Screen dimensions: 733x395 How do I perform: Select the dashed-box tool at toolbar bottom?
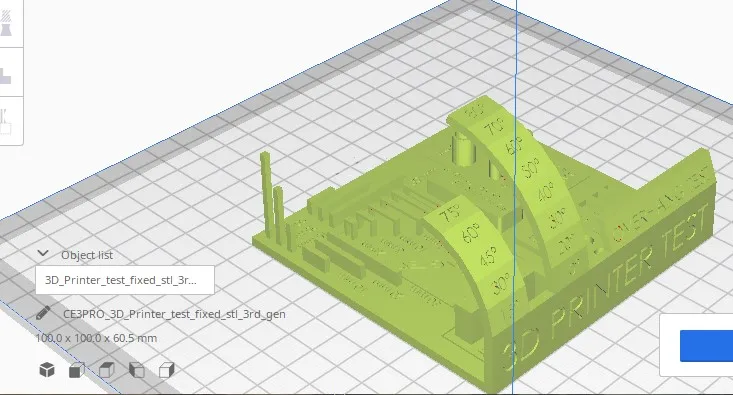point(6,122)
